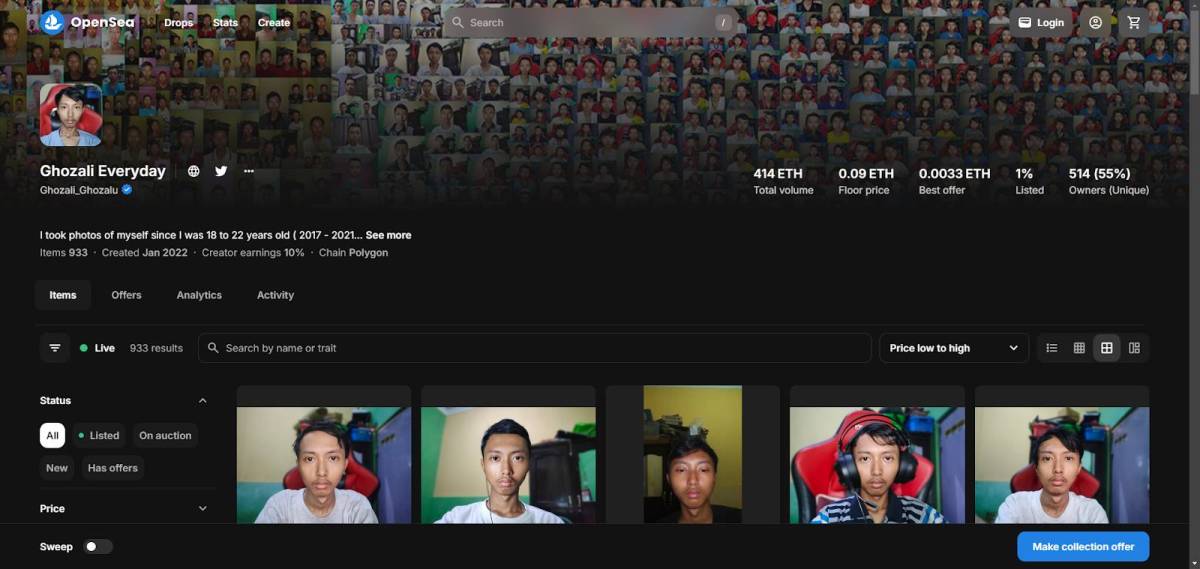Click the Make collection offer button
The image size is (1200, 569).
[x=1083, y=547]
